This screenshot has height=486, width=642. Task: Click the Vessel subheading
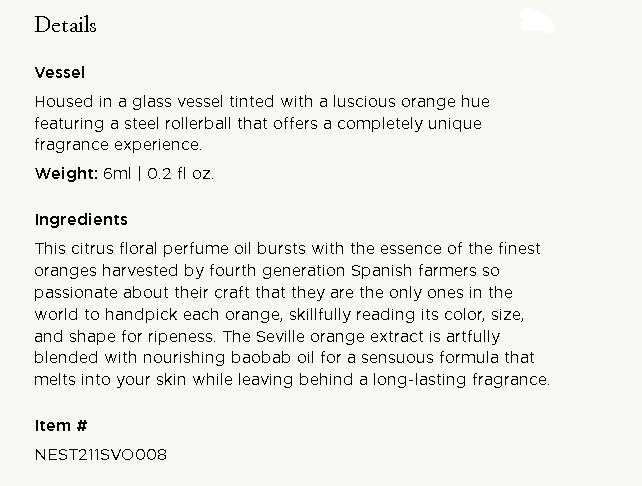tap(59, 72)
